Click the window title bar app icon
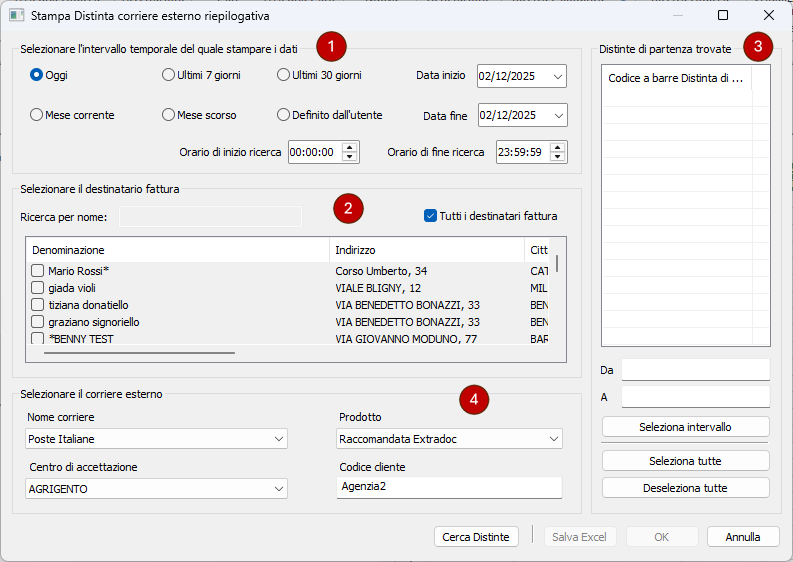The width and height of the screenshot is (793, 562). click(16, 16)
